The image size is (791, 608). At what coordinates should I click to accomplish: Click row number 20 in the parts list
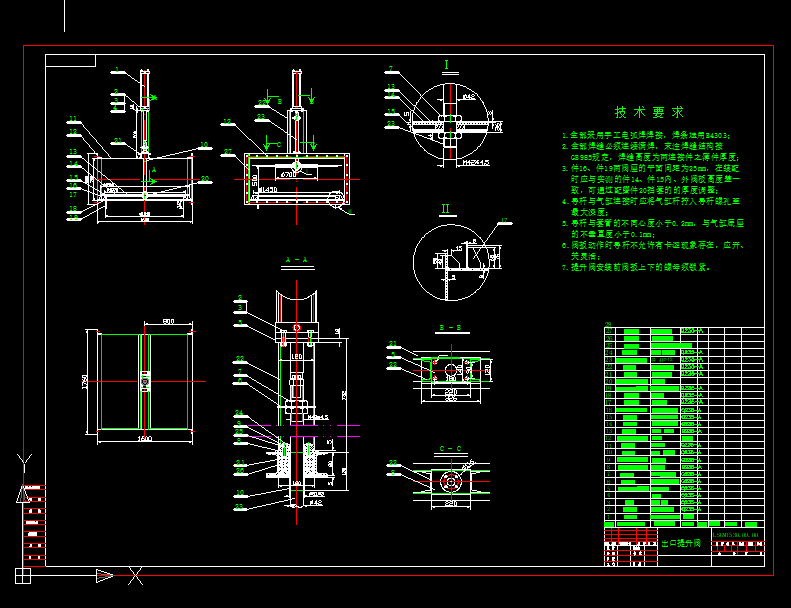pos(609,381)
